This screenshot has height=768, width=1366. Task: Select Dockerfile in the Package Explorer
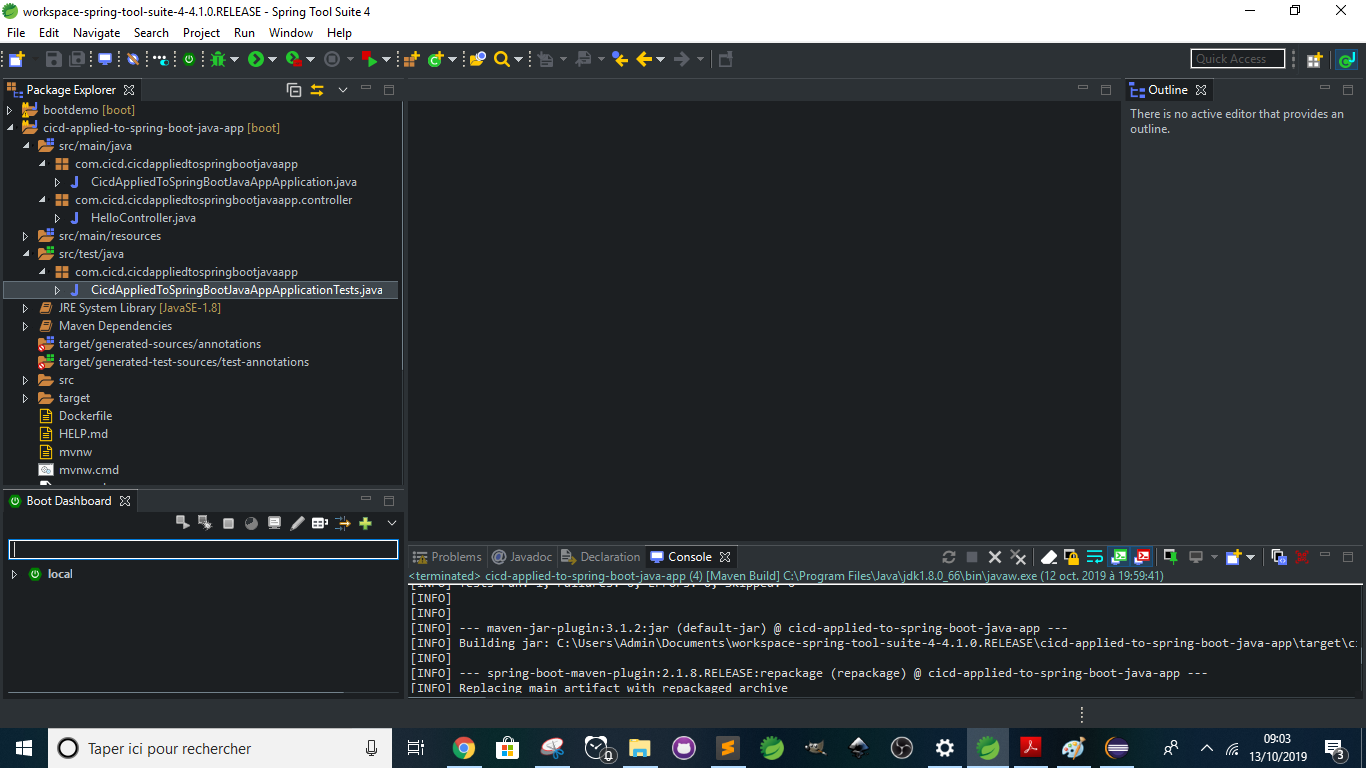pyautogui.click(x=85, y=416)
